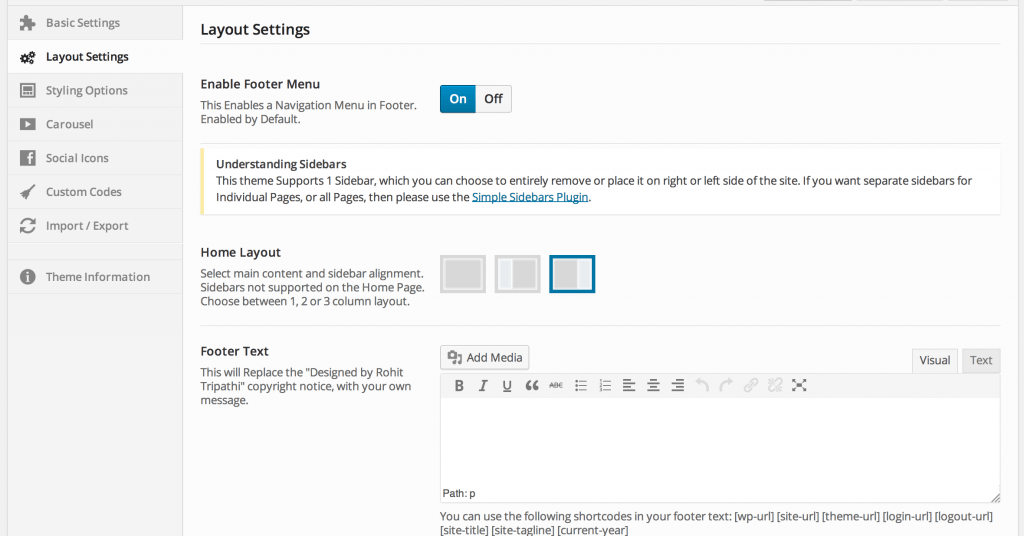Click the Add Media button
The width and height of the screenshot is (1024, 536).
485,358
